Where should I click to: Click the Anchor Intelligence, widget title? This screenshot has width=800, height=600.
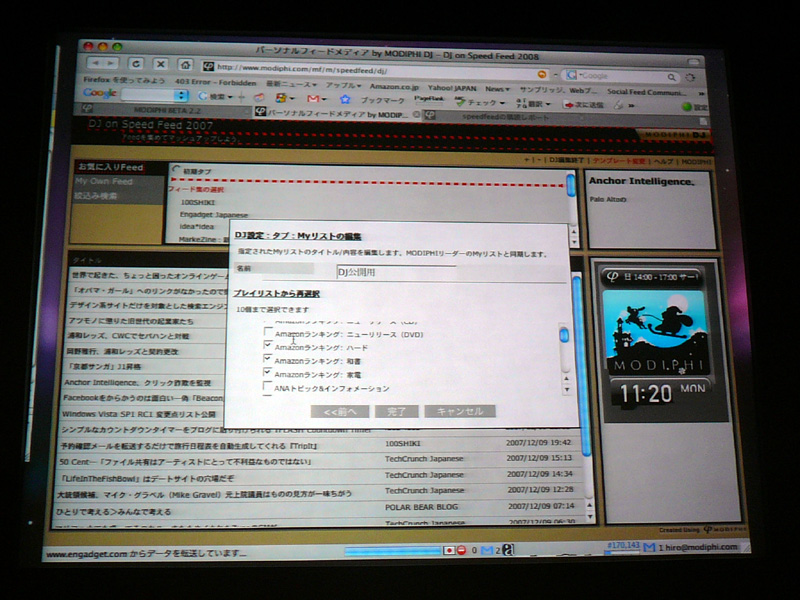(641, 181)
